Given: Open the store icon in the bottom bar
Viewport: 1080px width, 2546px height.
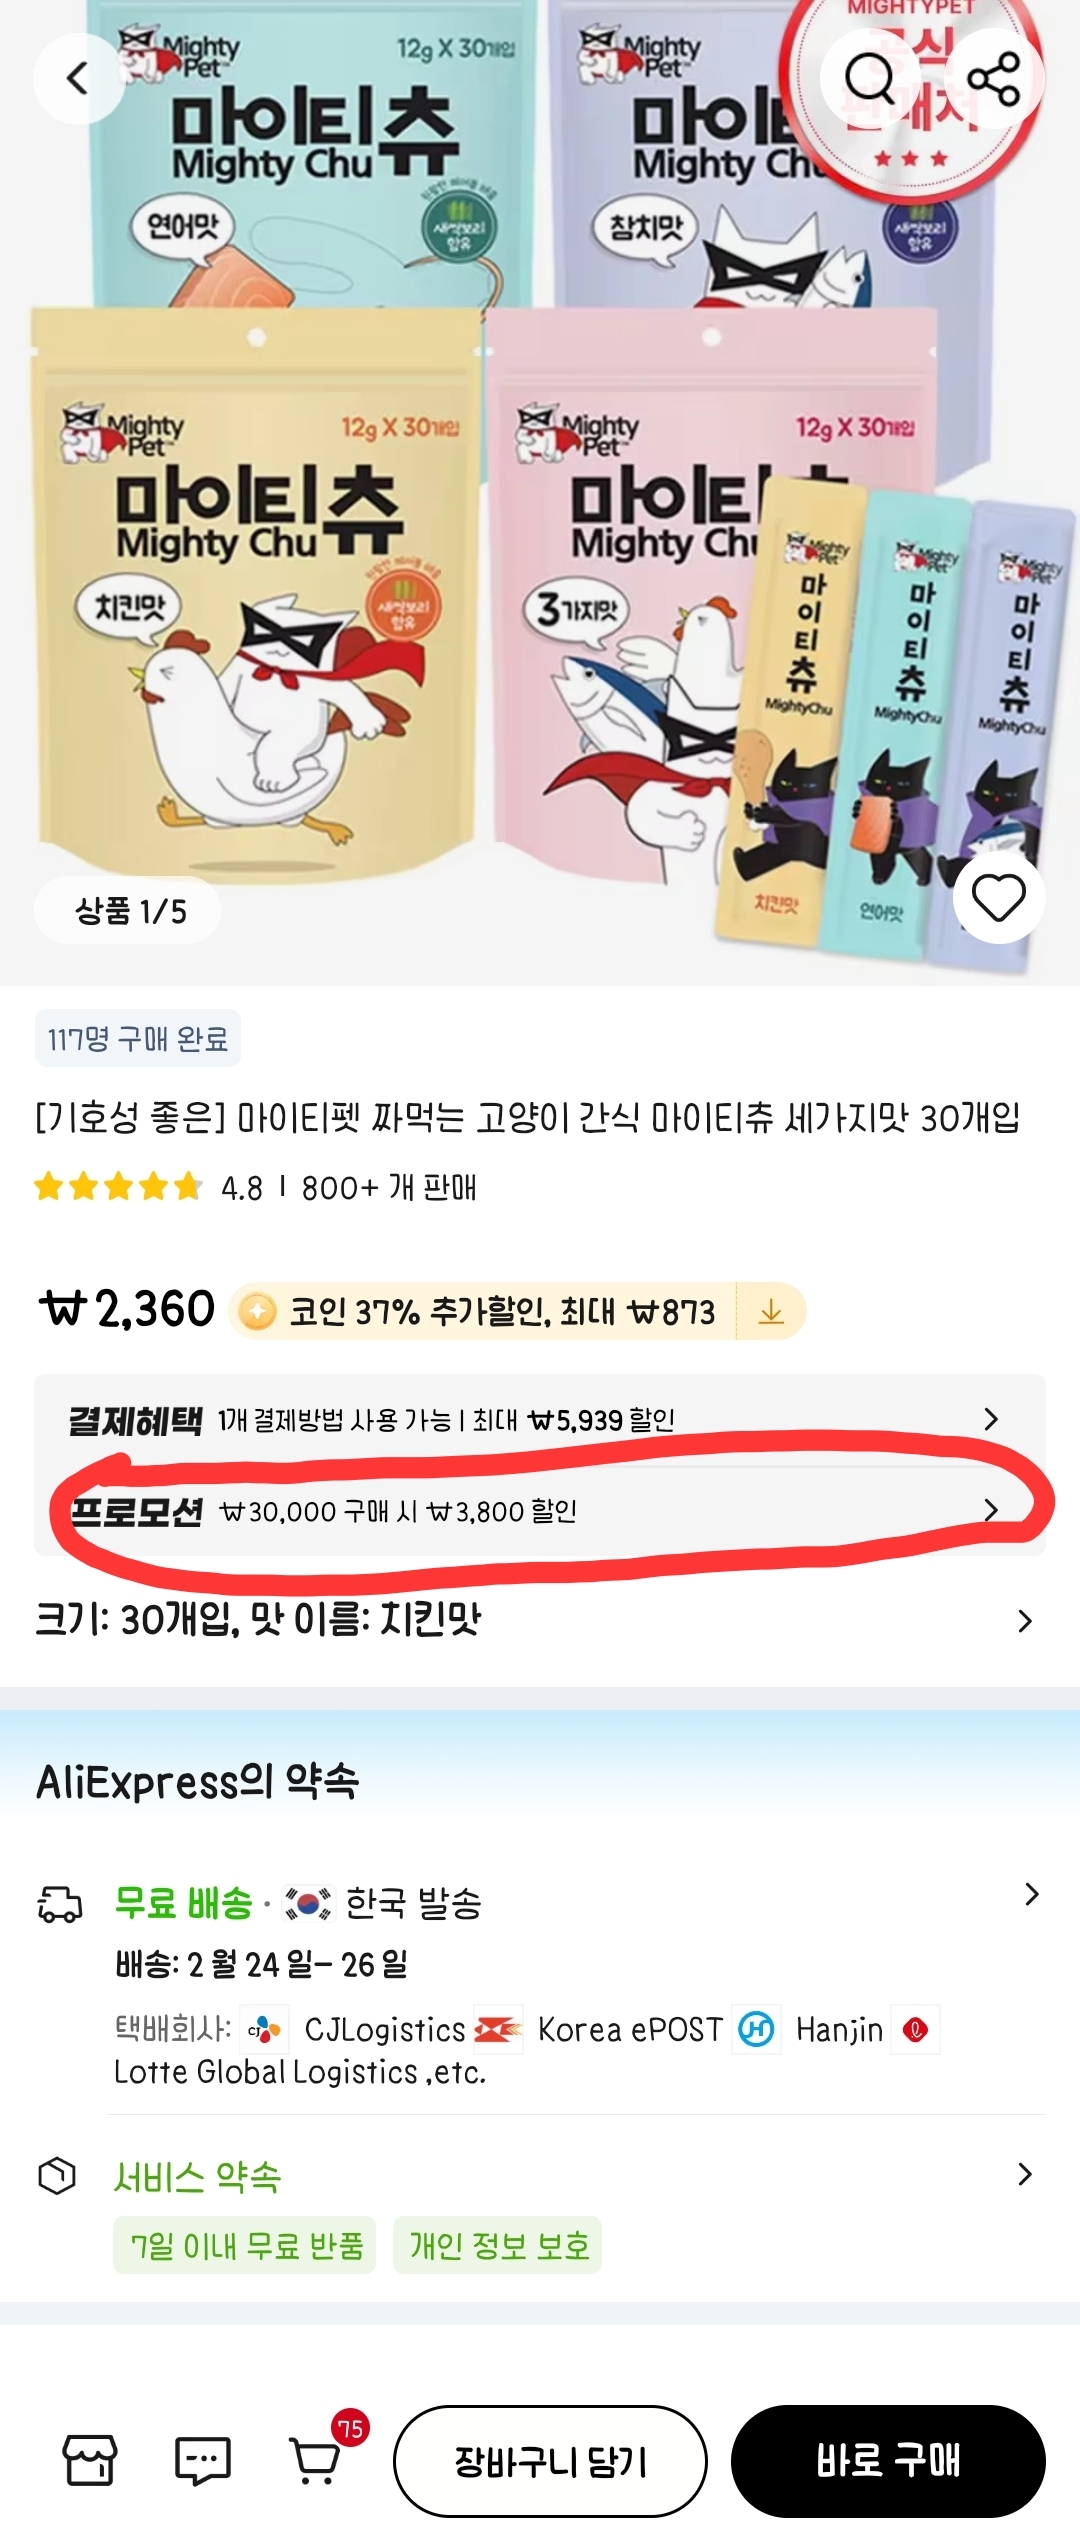Looking at the screenshot, I should coord(90,2460).
